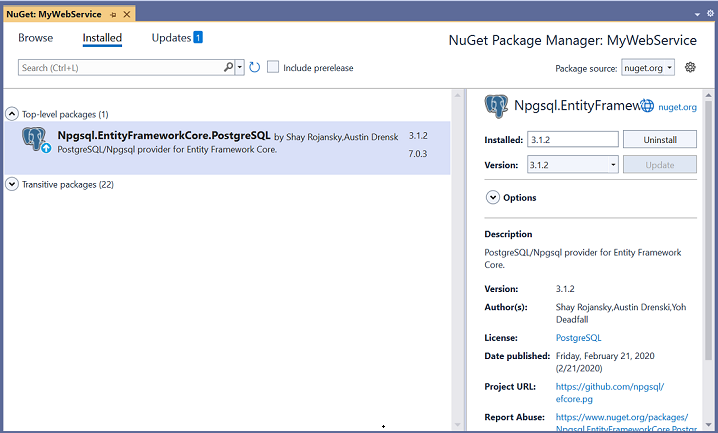
Task: Click the Update button
Action: [x=660, y=165]
